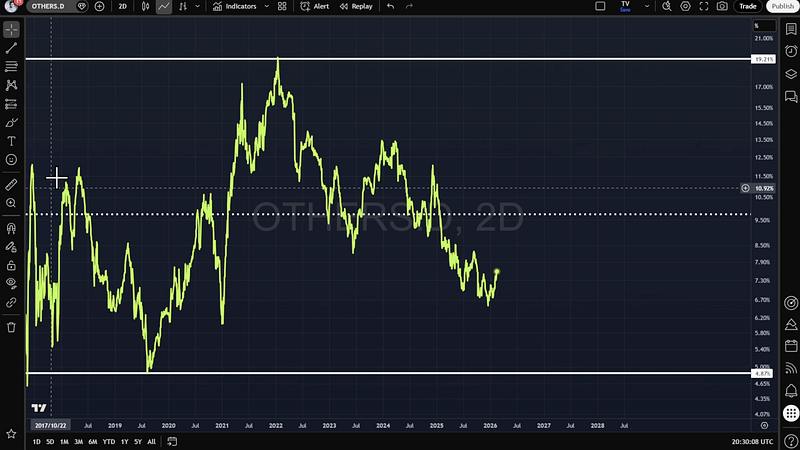Image resolution: width=800 pixels, height=450 pixels.
Task: Hide all drawings with the eye icon
Action: 11,284
